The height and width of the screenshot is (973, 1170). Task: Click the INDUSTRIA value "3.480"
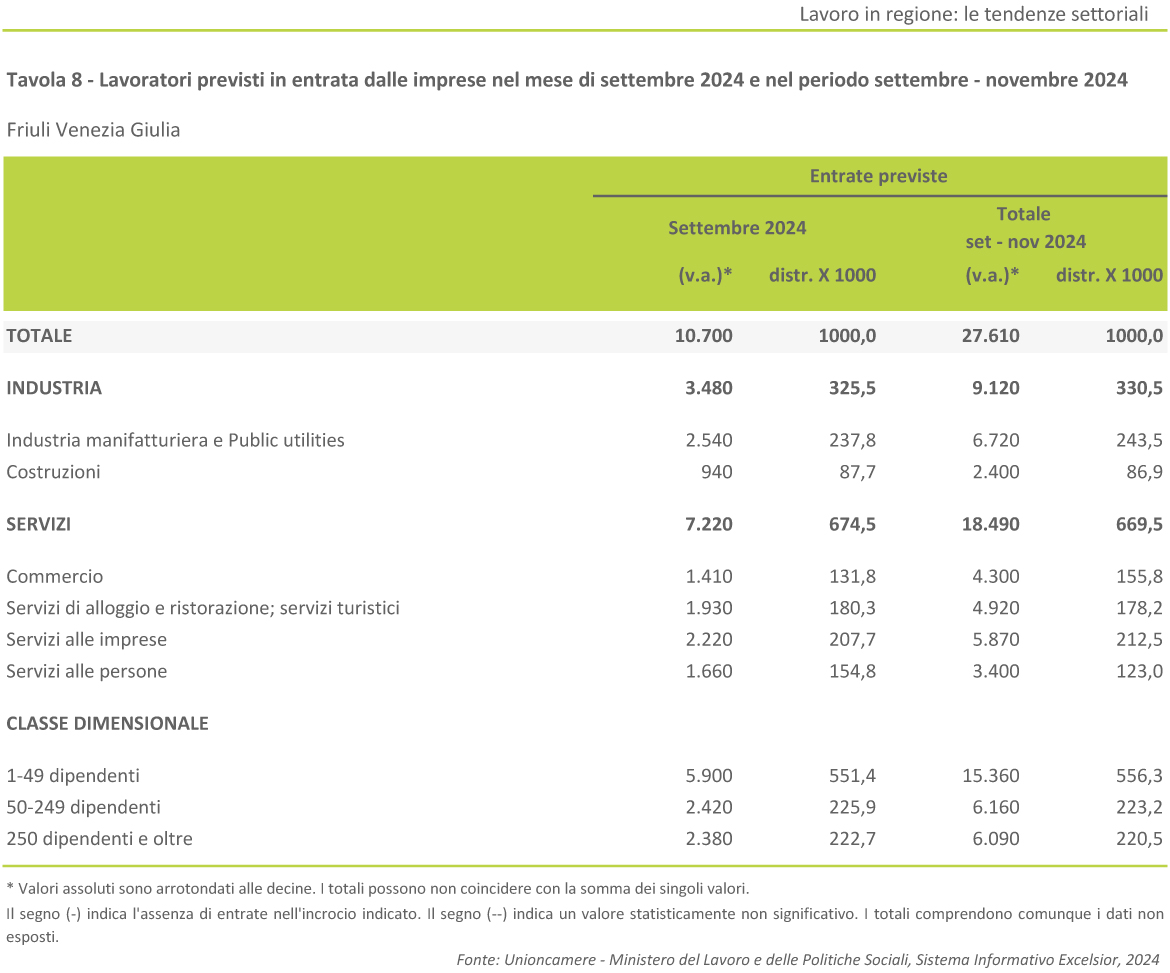(x=709, y=388)
